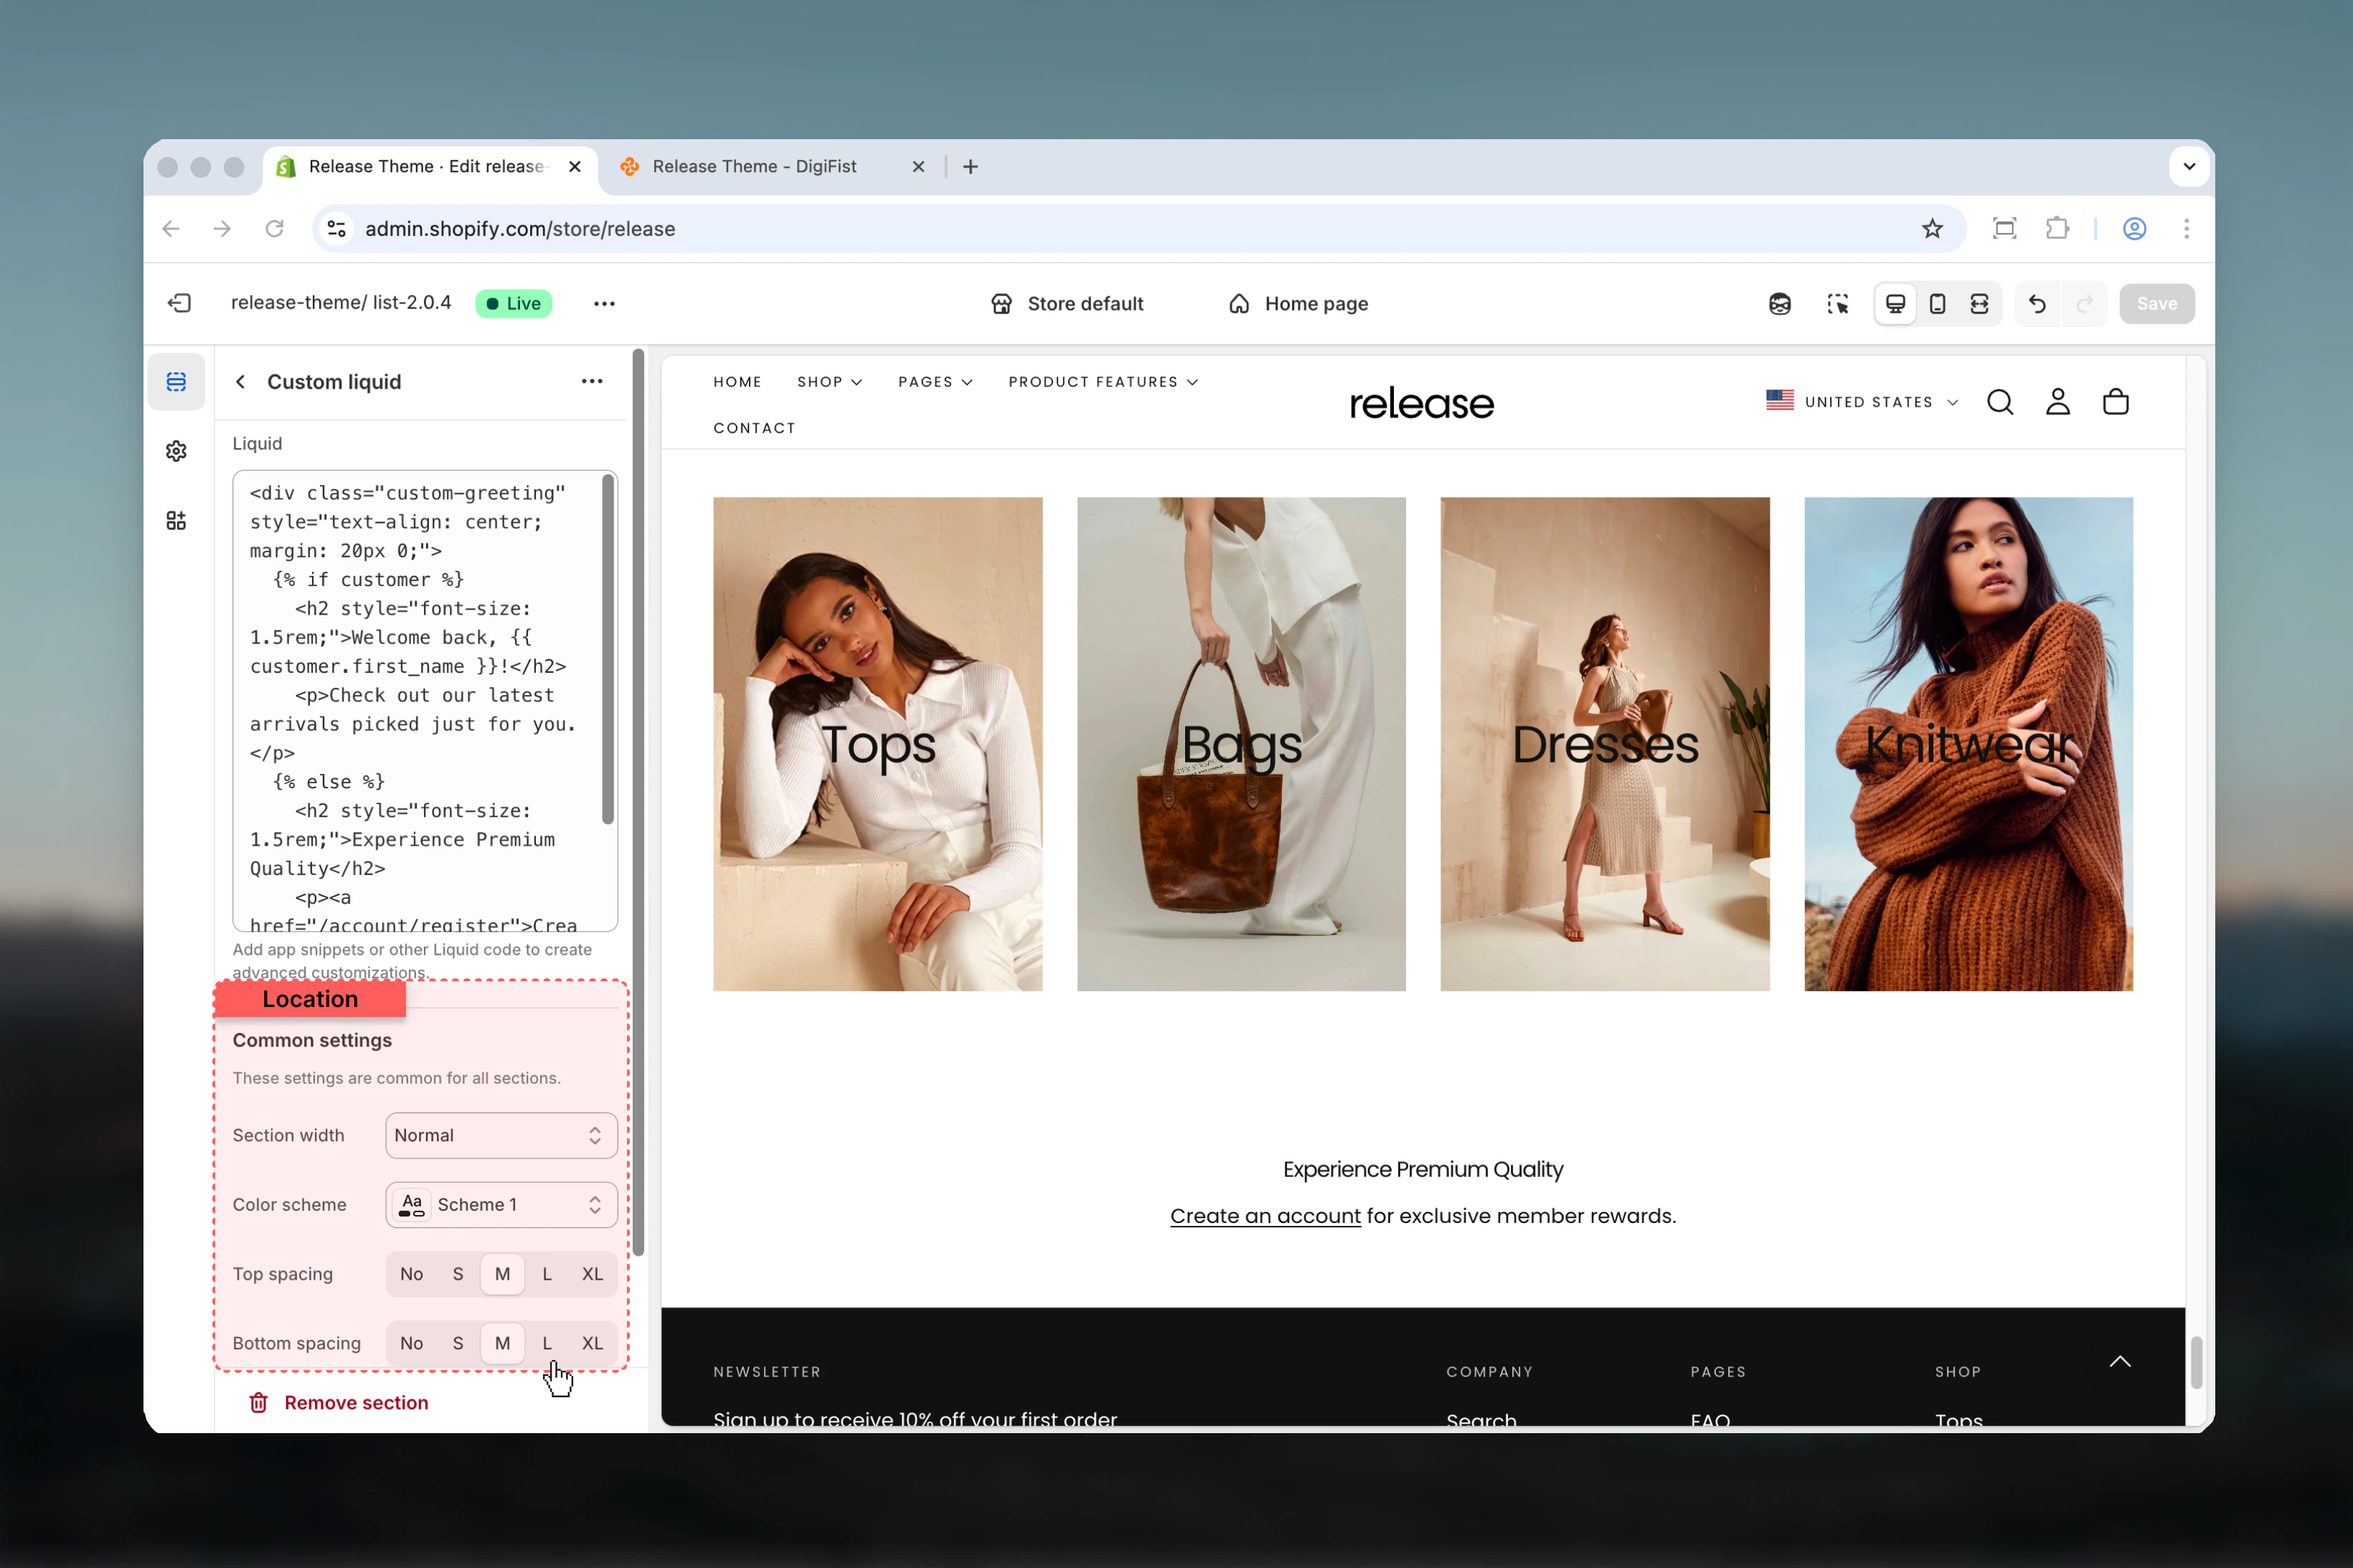
Task: Undo the last change
Action: click(2037, 304)
